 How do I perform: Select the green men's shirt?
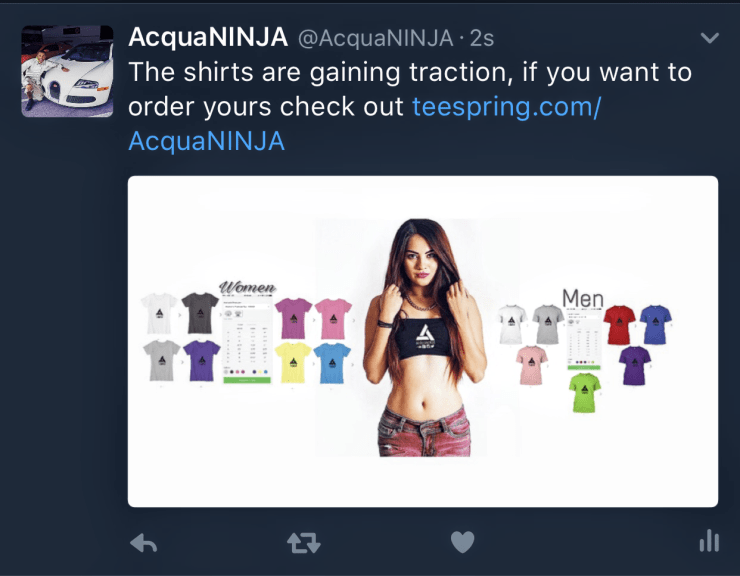tap(585, 393)
